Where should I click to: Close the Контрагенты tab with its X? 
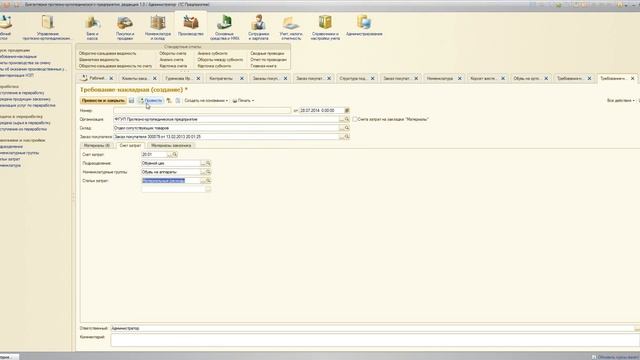[242, 78]
